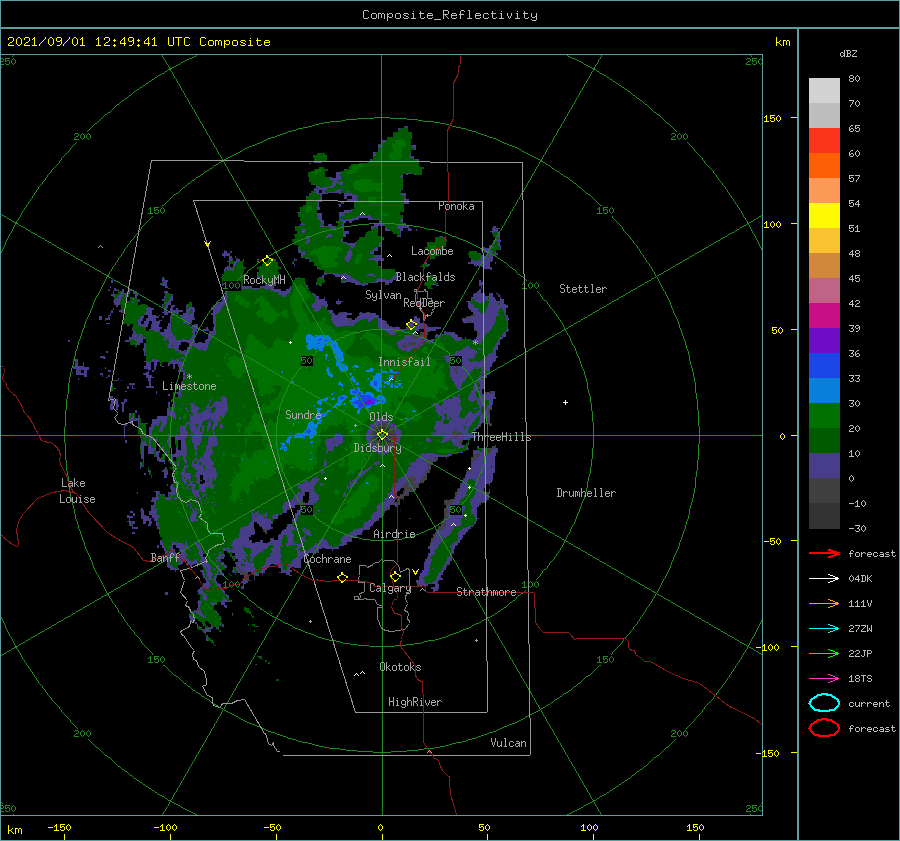This screenshot has width=900, height=841.
Task: Click yellow diamond marker below Cochrane
Action: (342, 577)
